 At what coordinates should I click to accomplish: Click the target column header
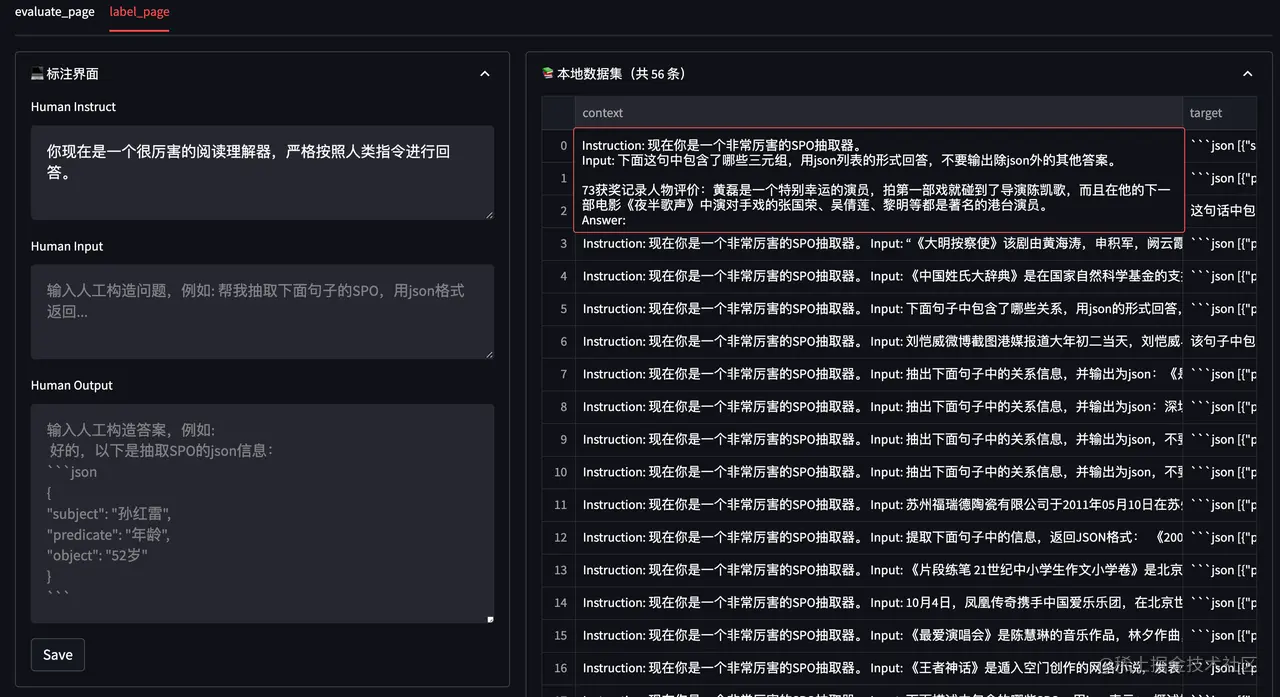(x=1219, y=113)
